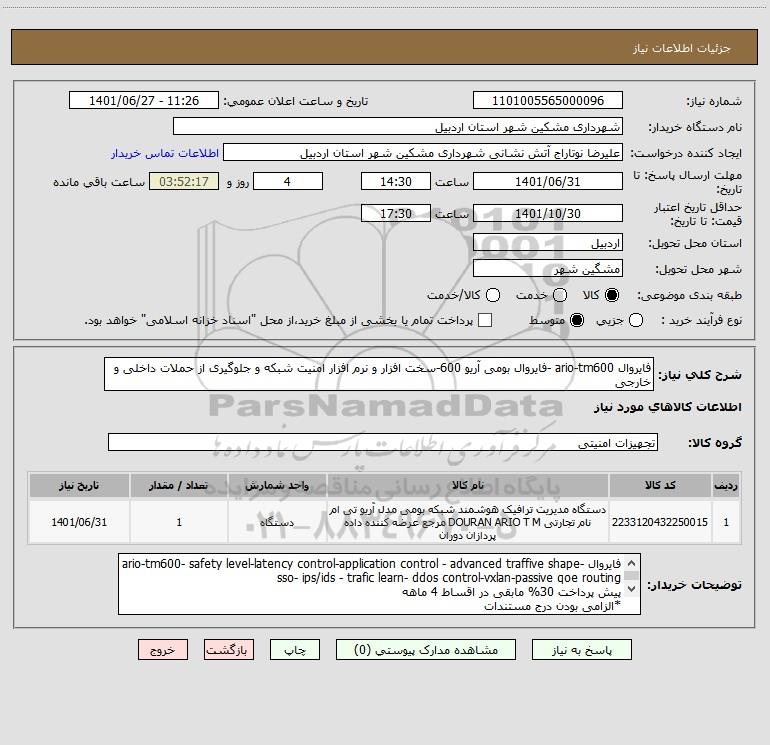Click the deadline hour field 14:30
Screen dimensions: 770x745
point(396,181)
